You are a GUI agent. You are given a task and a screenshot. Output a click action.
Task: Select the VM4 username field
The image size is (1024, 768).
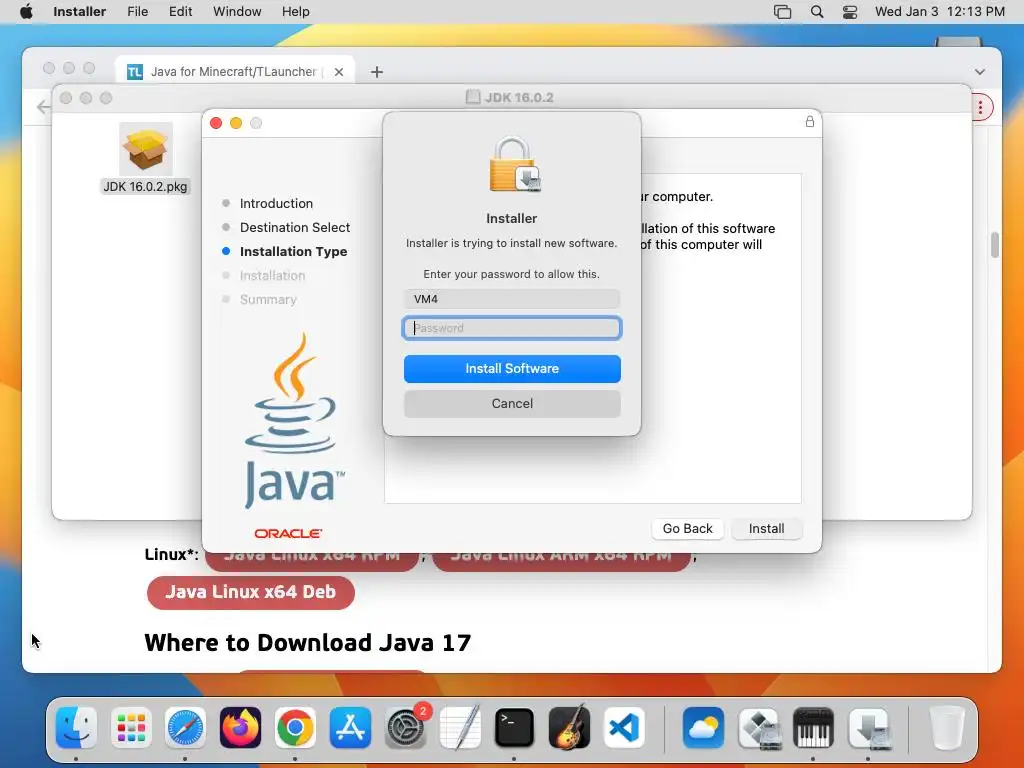pos(512,299)
